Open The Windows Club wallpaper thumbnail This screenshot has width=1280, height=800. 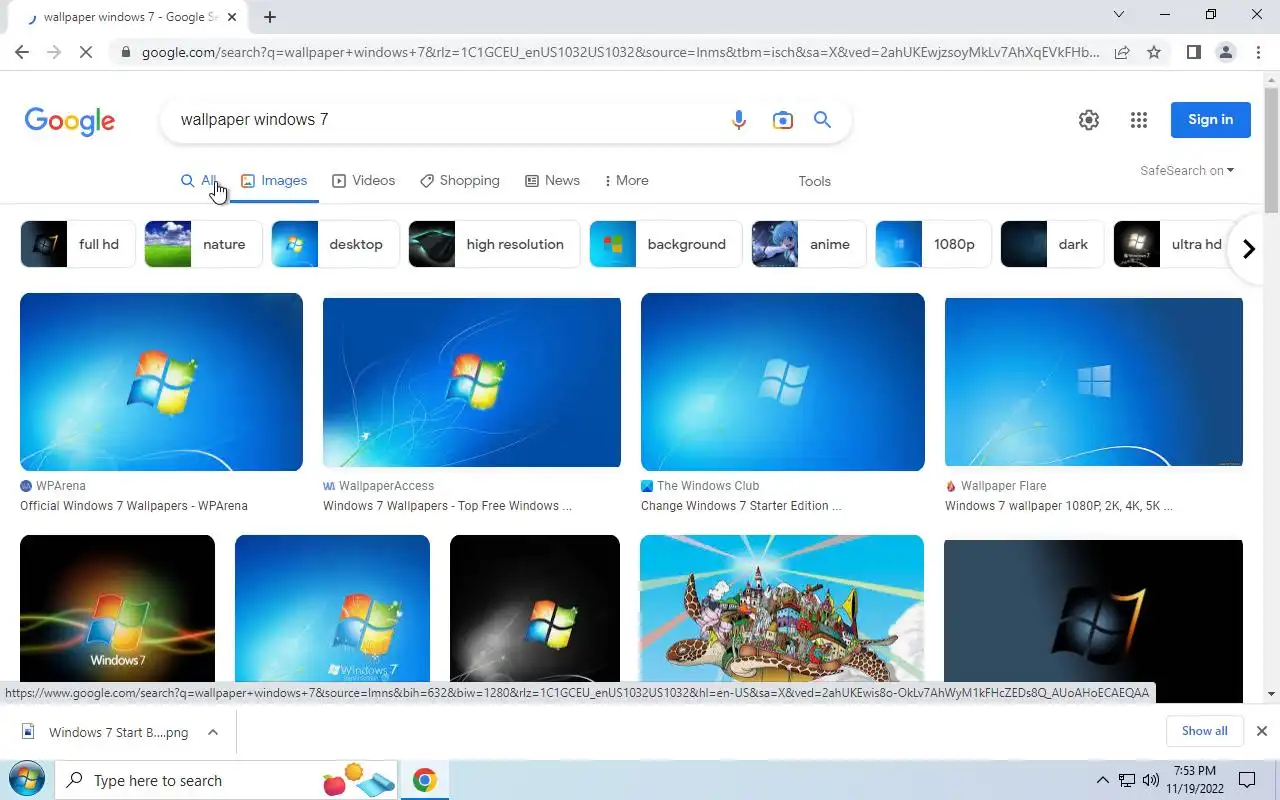pos(783,382)
